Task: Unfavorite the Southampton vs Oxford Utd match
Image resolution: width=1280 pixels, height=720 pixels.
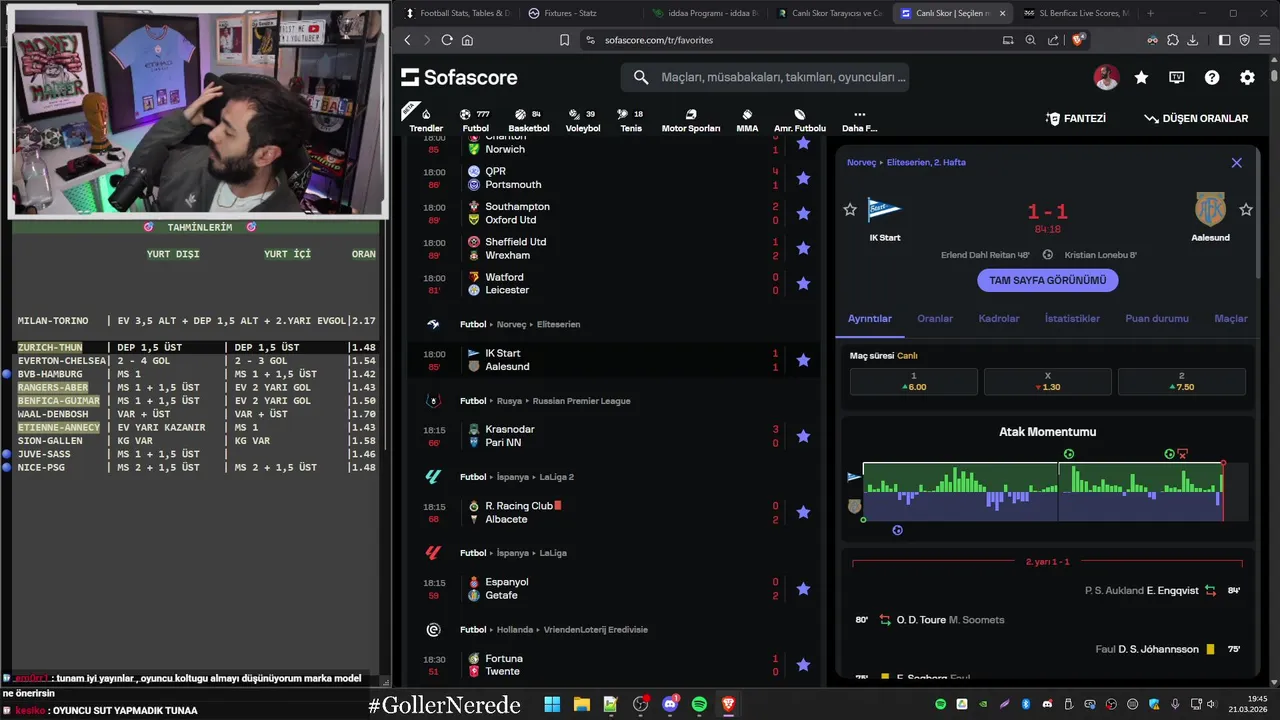Action: coord(803,213)
